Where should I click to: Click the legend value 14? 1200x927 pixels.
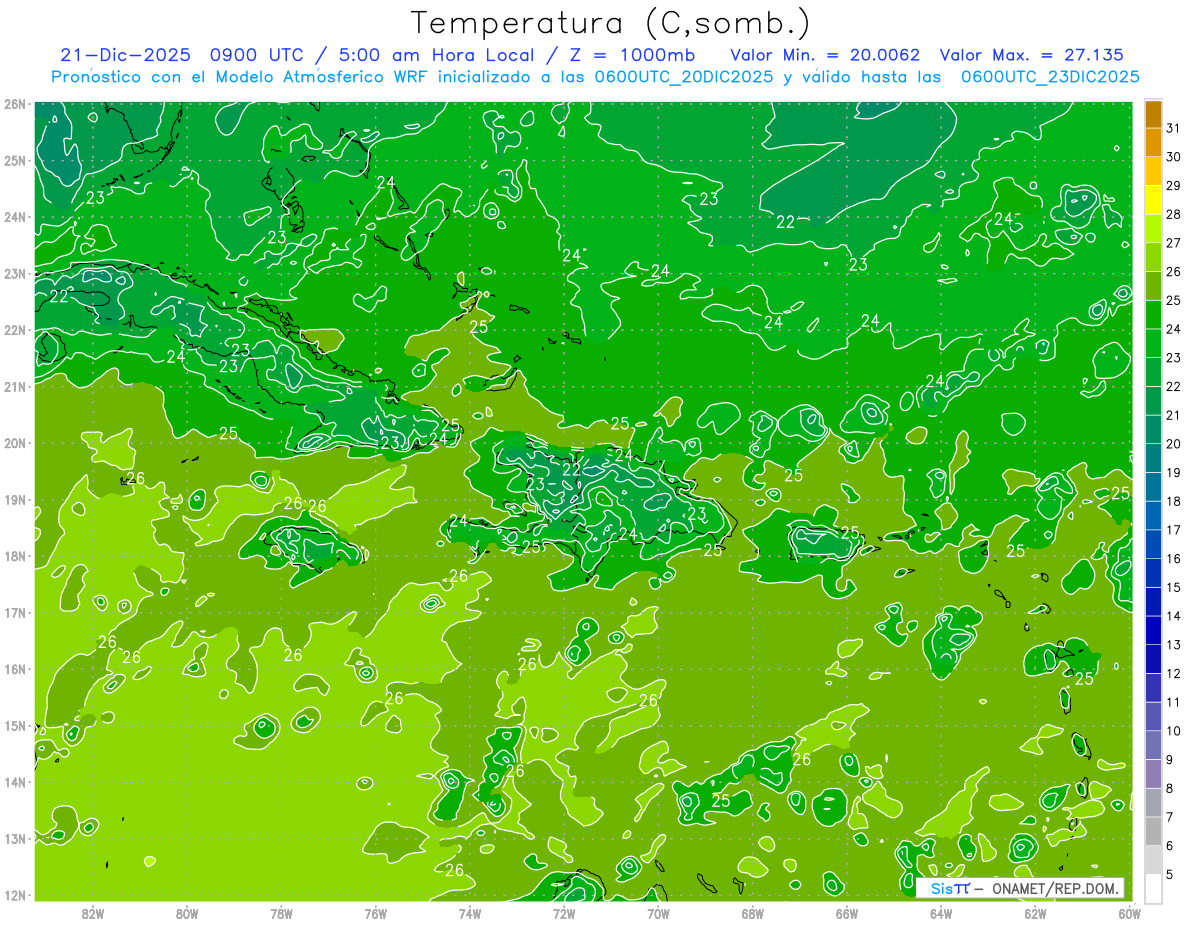coord(1174,616)
